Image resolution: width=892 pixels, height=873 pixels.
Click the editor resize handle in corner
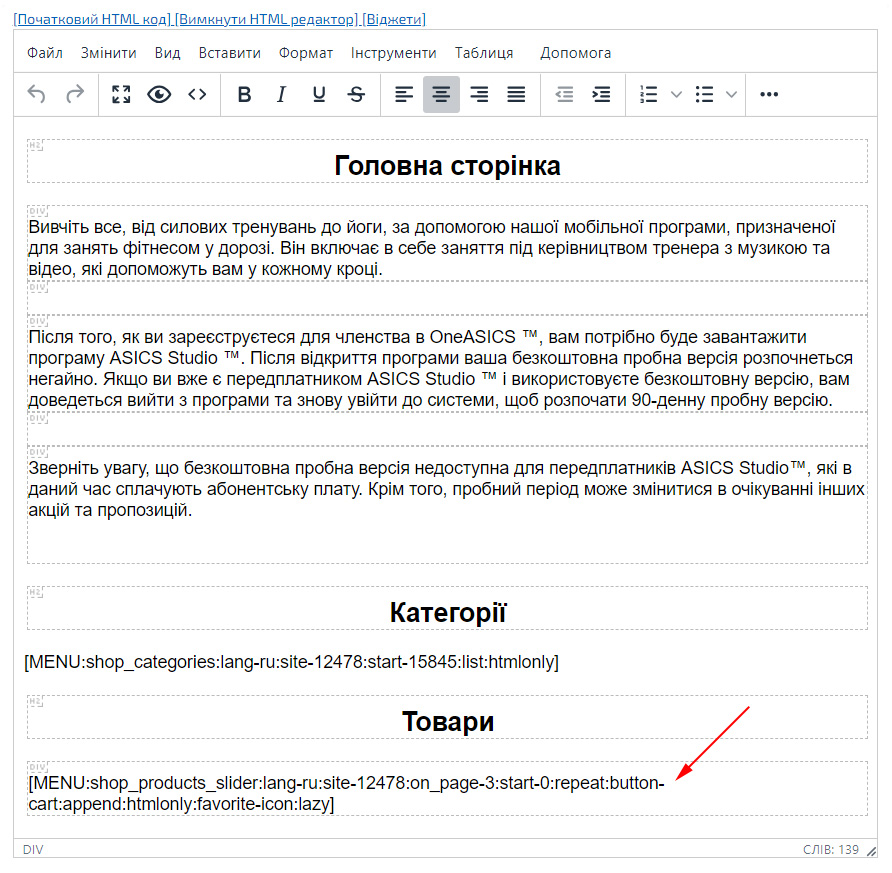click(871, 850)
